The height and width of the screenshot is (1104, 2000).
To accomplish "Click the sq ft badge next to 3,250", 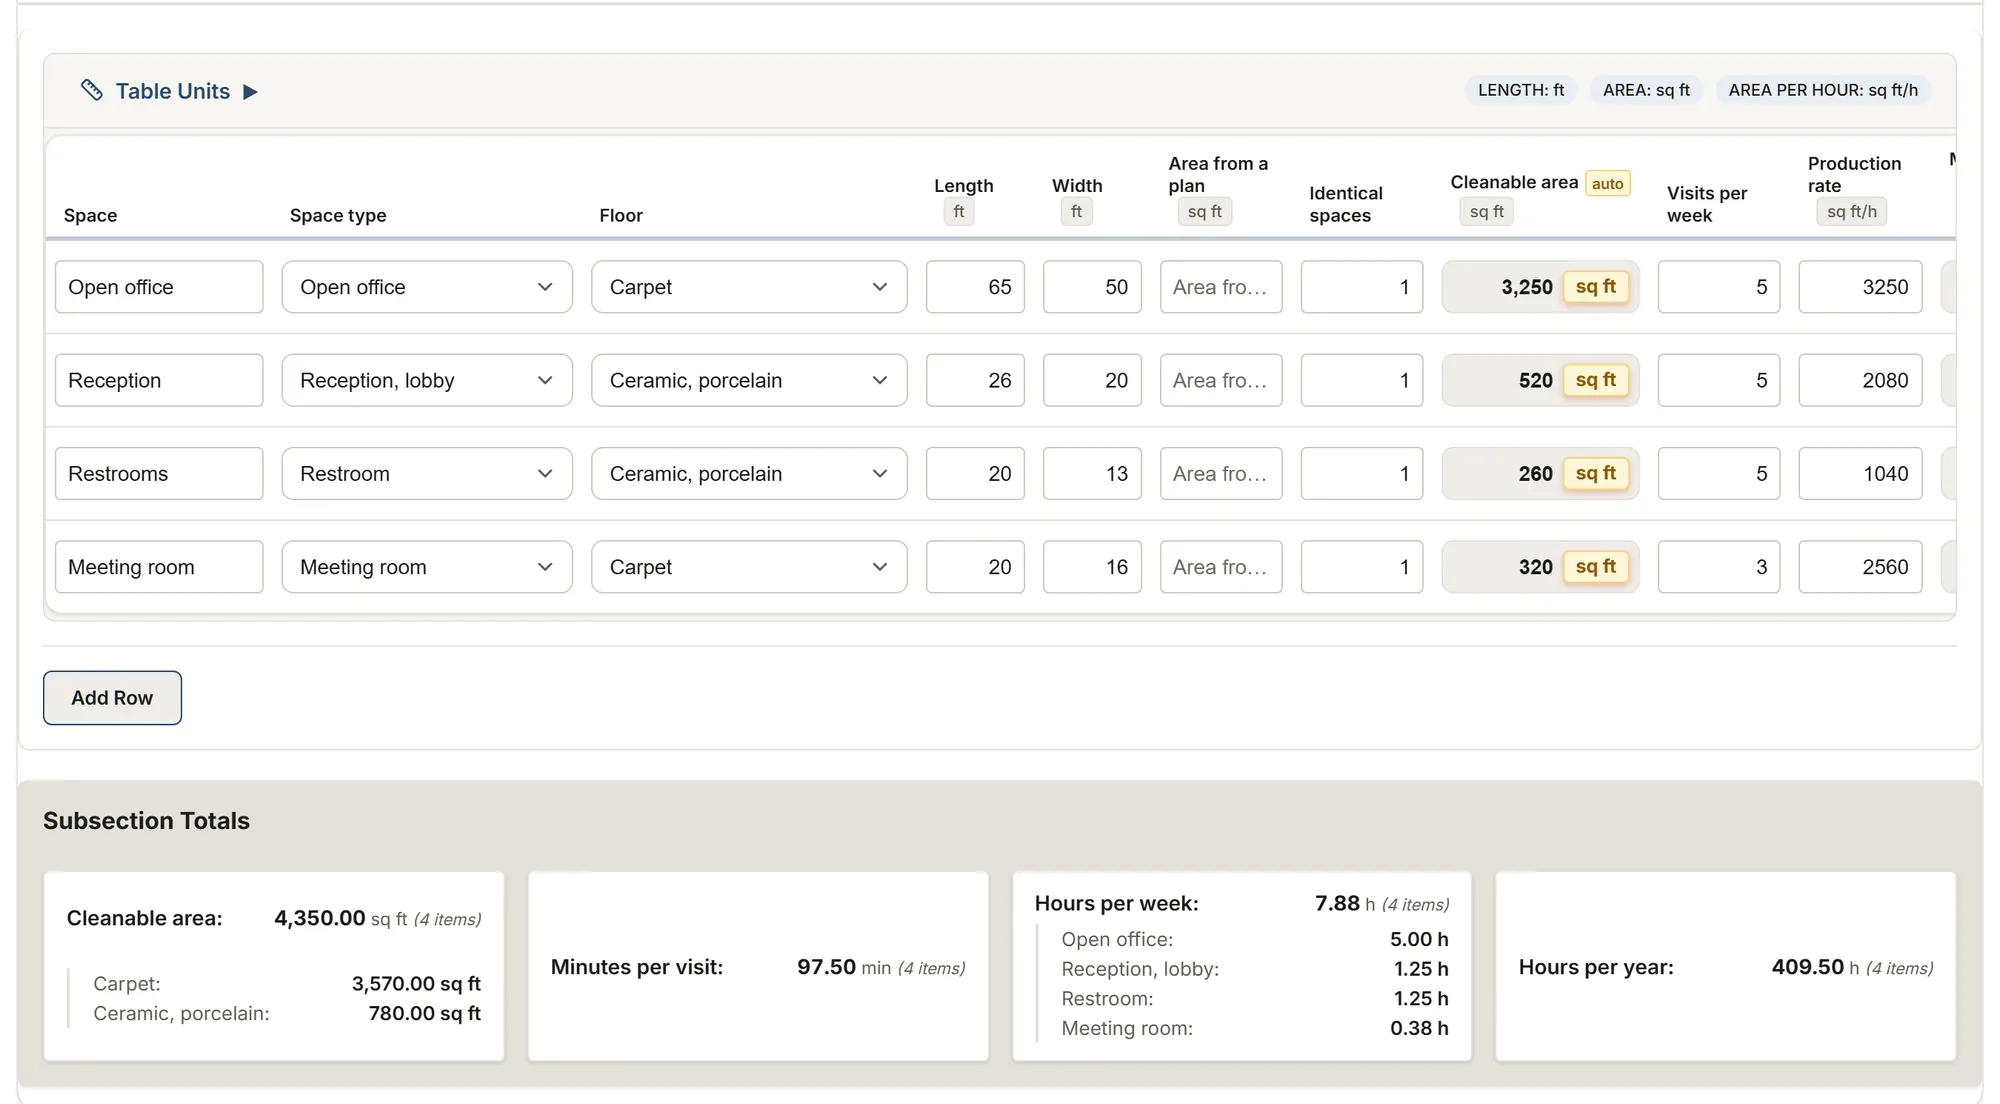I will (x=1596, y=287).
